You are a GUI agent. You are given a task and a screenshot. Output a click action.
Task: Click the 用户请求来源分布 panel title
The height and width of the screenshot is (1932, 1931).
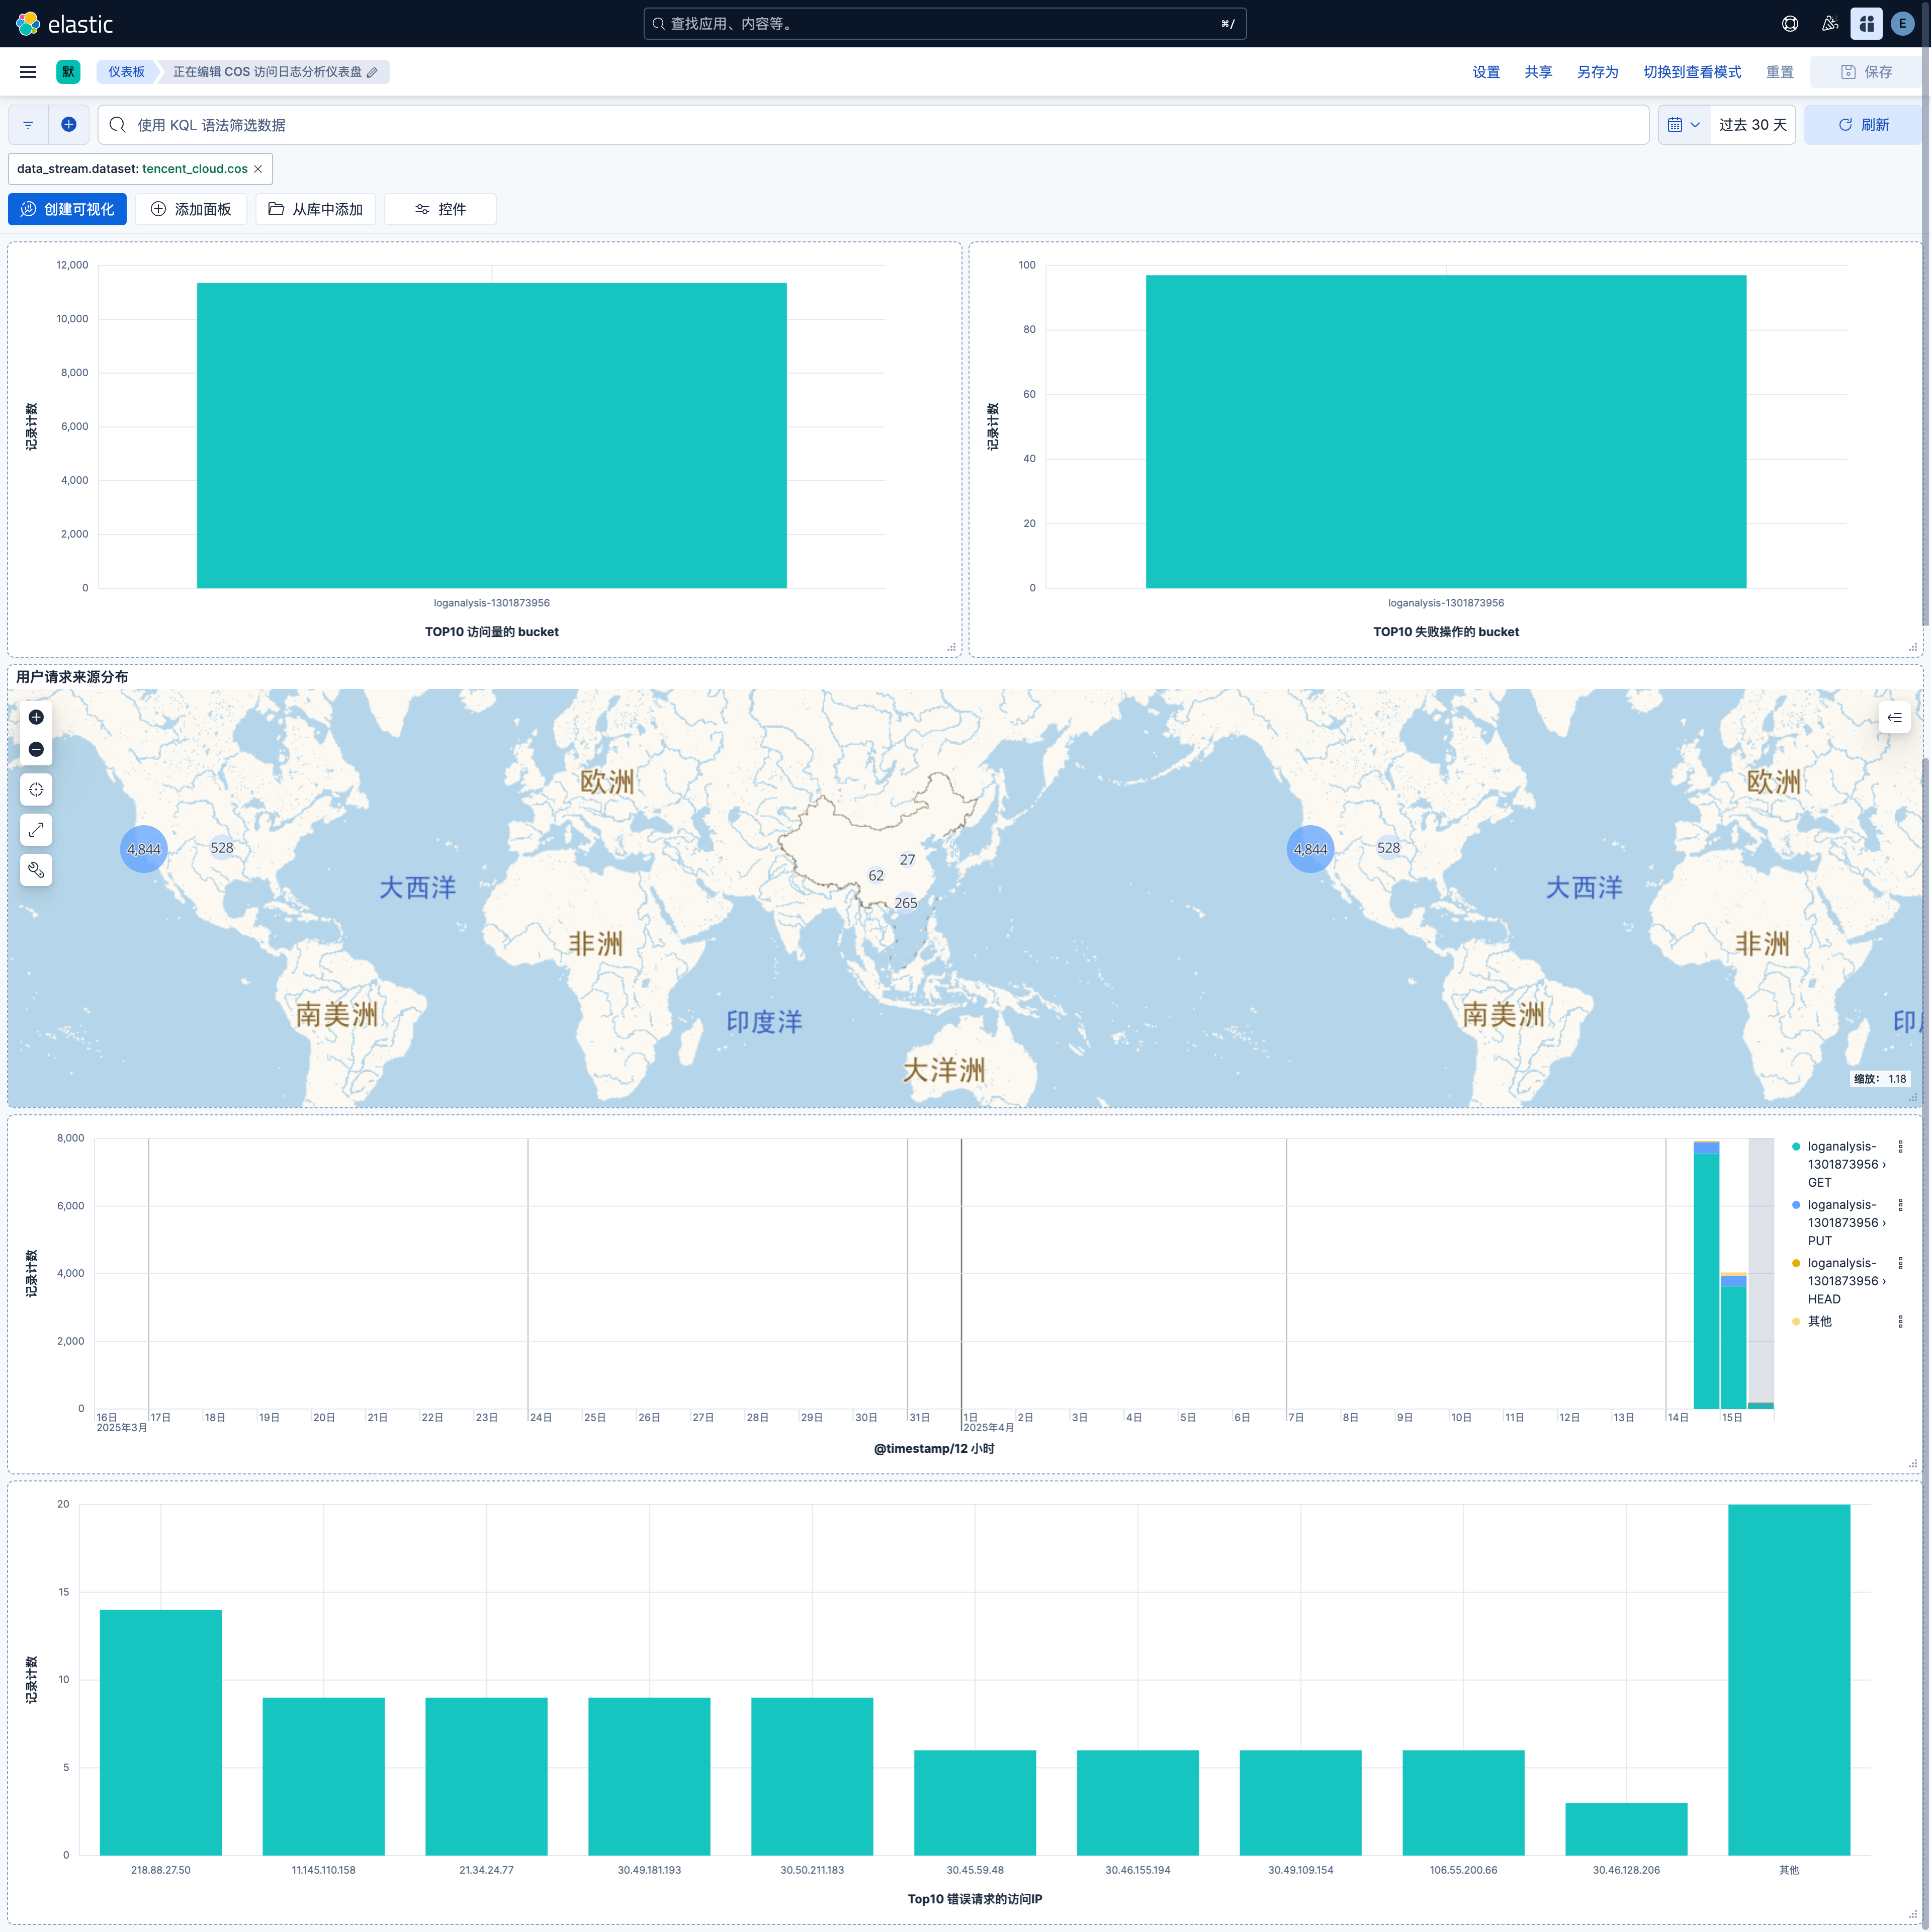[72, 677]
